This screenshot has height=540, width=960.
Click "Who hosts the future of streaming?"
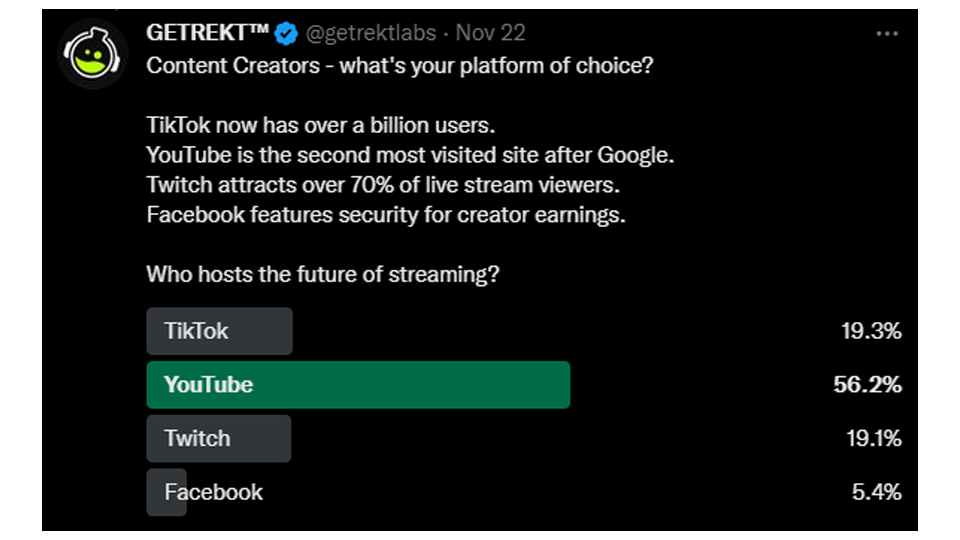coord(322,274)
